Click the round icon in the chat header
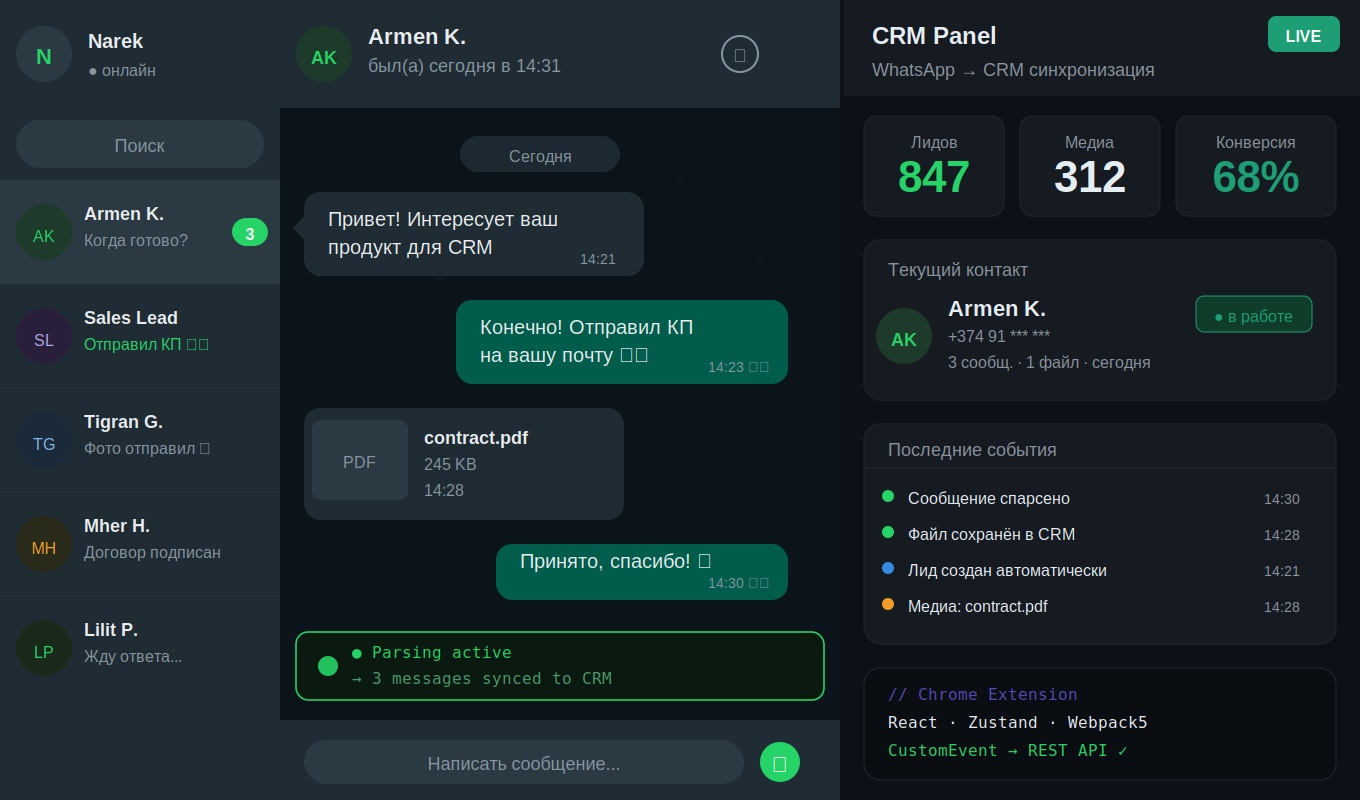Image resolution: width=1360 pixels, height=800 pixels. (x=740, y=54)
